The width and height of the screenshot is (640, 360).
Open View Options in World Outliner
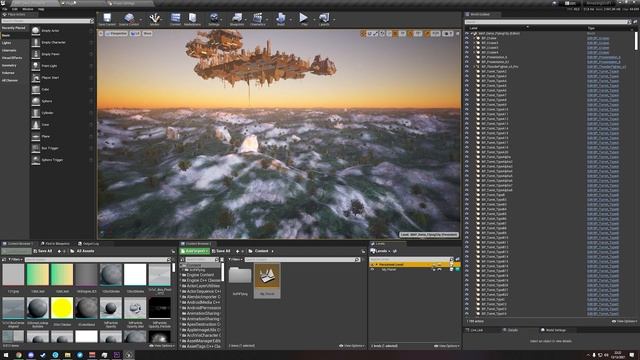point(624,321)
